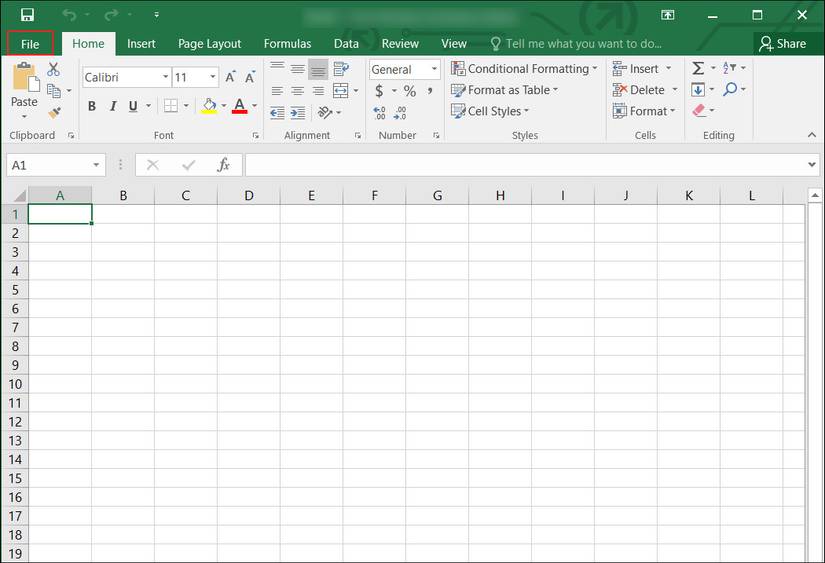Open the Font Color dropdown arrow

255,106
